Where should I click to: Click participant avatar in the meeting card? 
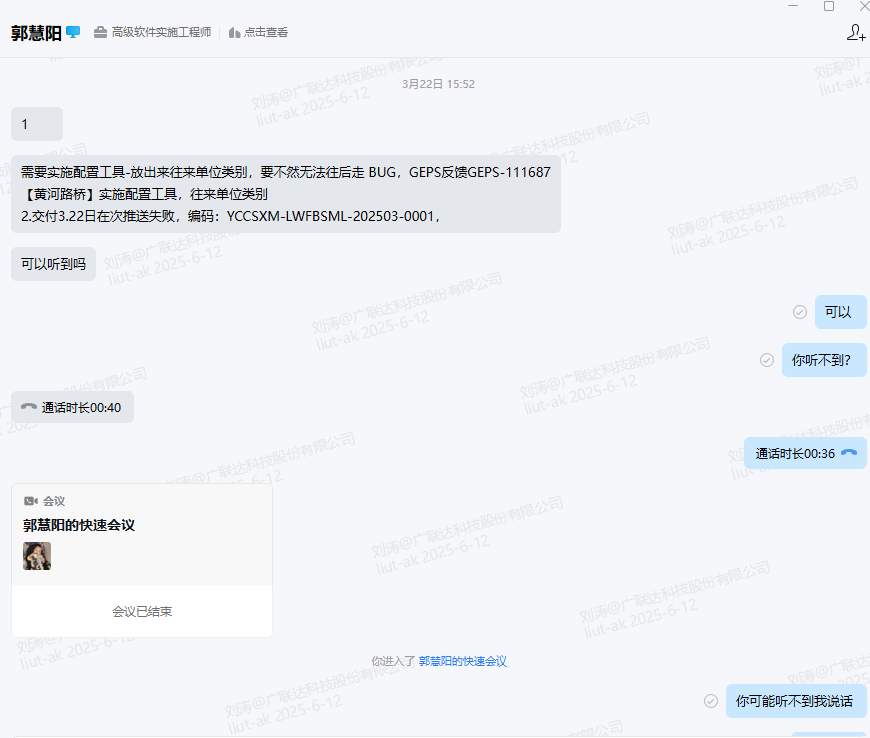point(37,556)
